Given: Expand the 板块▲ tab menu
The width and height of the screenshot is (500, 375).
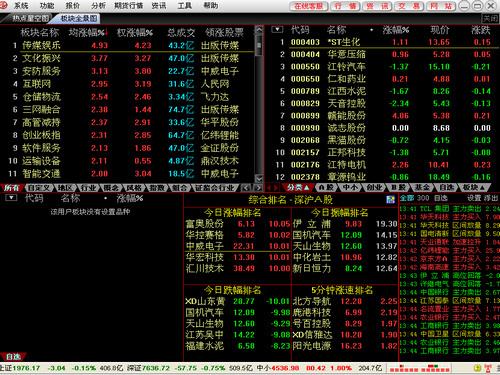Looking at the screenshot, I should click(474, 188).
